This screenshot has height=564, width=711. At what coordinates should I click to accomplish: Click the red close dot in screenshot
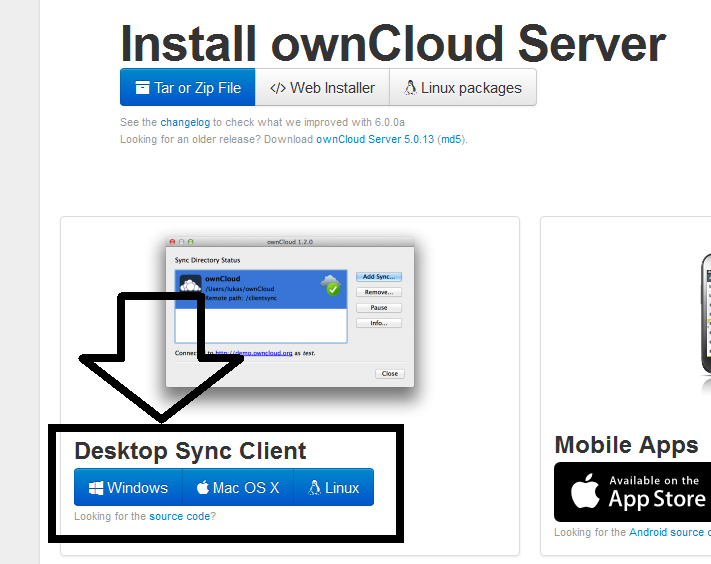(x=172, y=242)
